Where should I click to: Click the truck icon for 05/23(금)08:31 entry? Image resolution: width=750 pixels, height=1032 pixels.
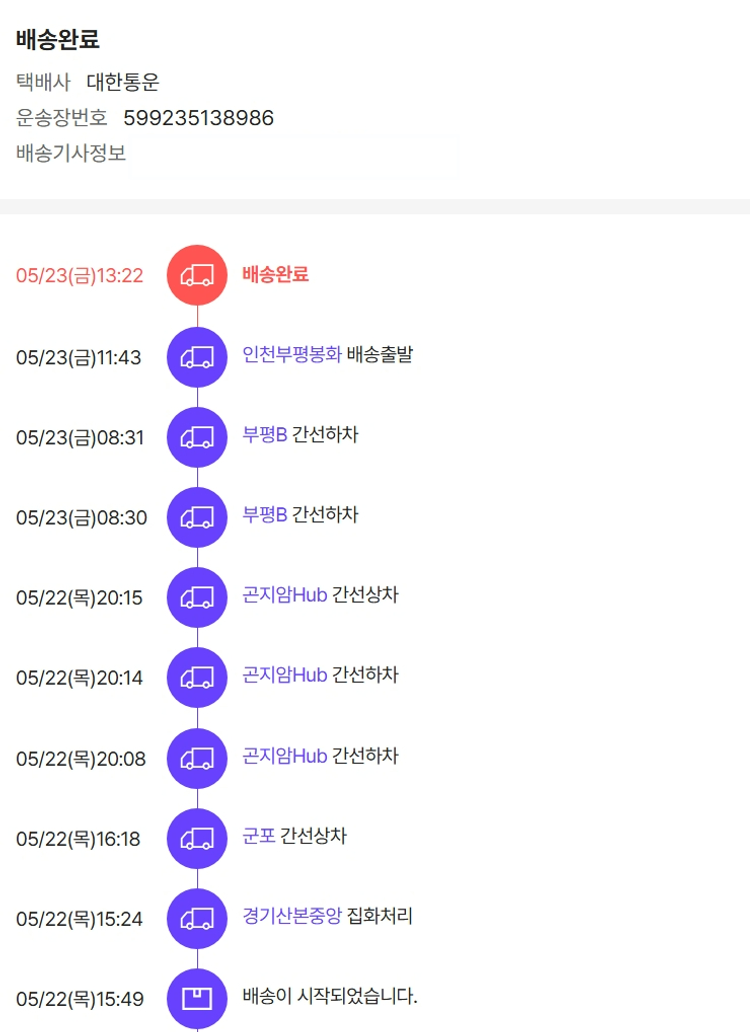click(197, 437)
